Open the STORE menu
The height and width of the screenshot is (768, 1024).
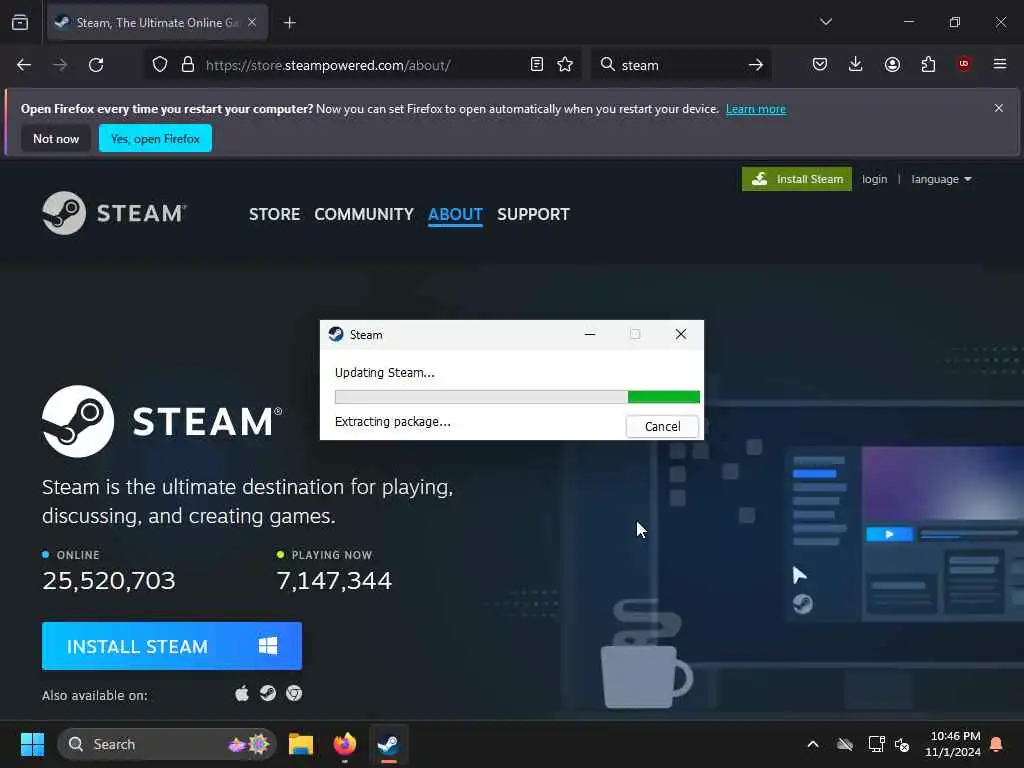click(x=274, y=214)
